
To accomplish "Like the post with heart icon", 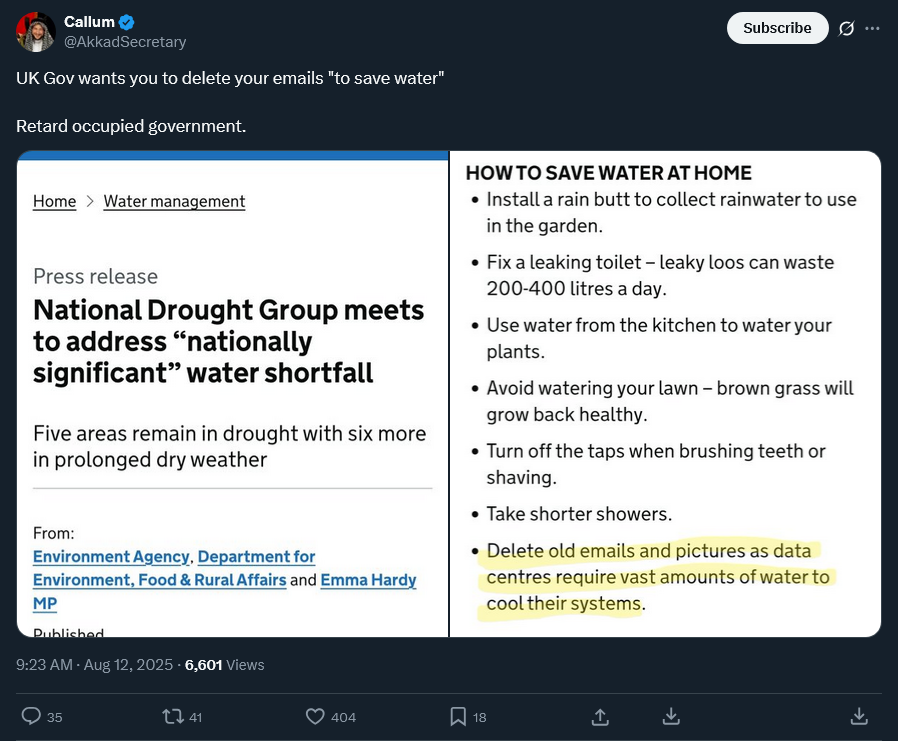I will [x=315, y=716].
